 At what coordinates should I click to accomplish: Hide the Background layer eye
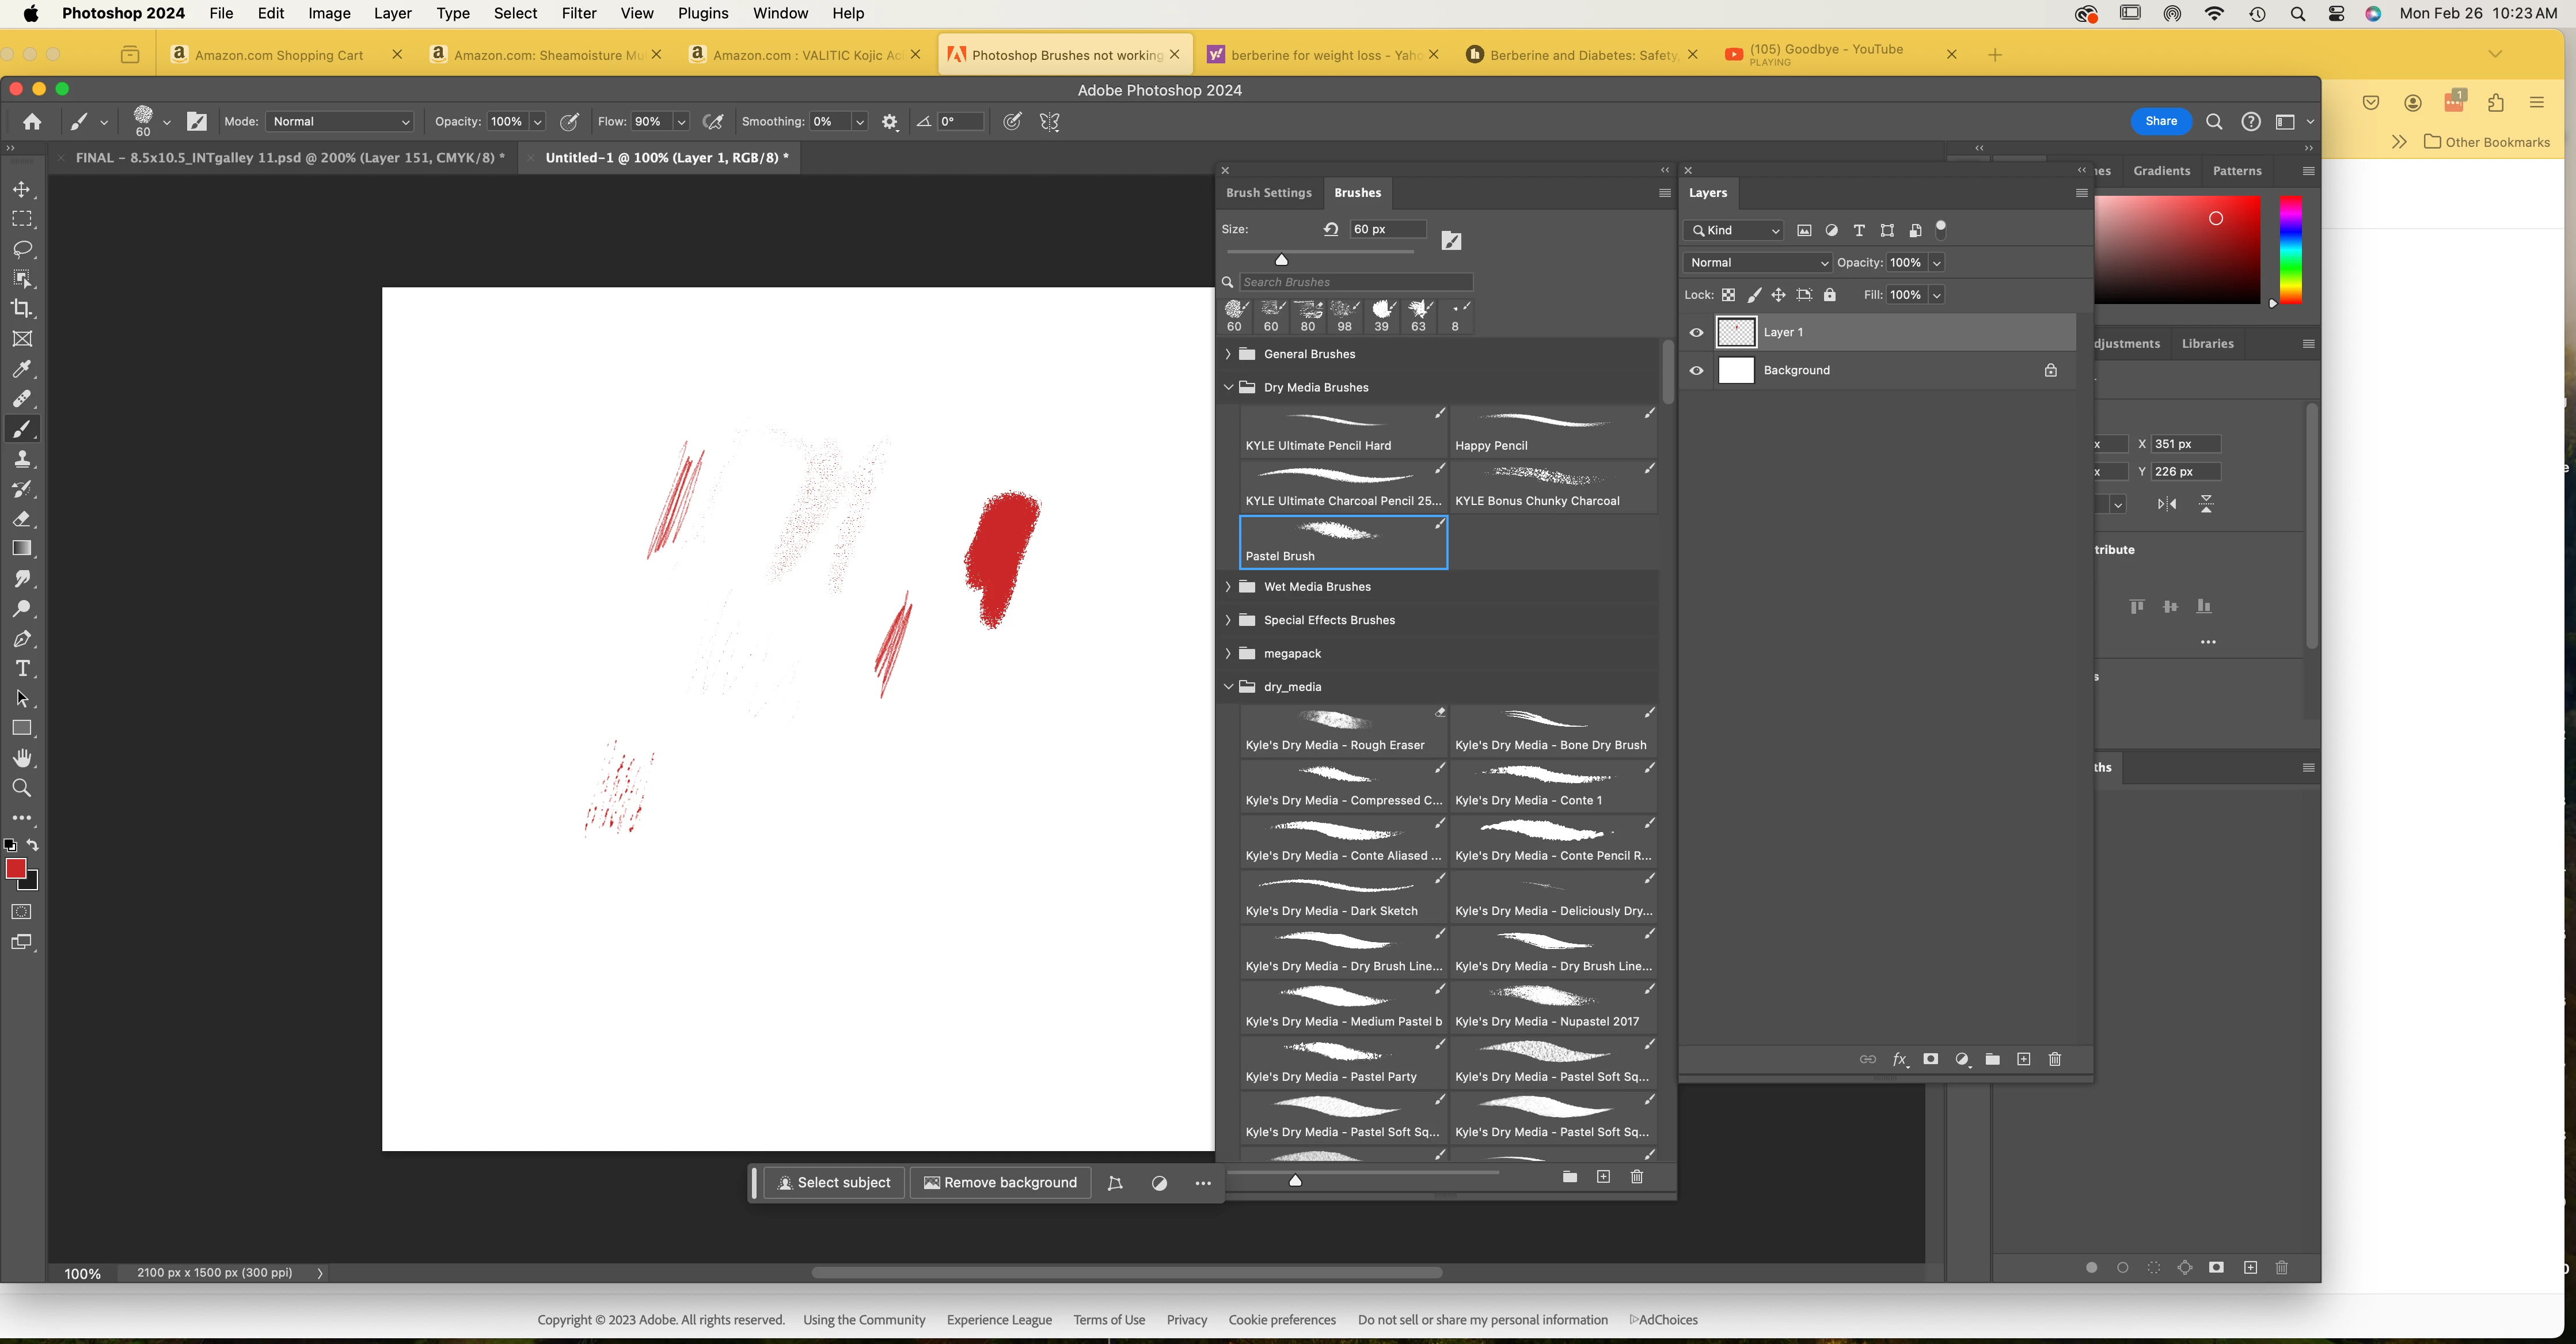[x=1697, y=371]
